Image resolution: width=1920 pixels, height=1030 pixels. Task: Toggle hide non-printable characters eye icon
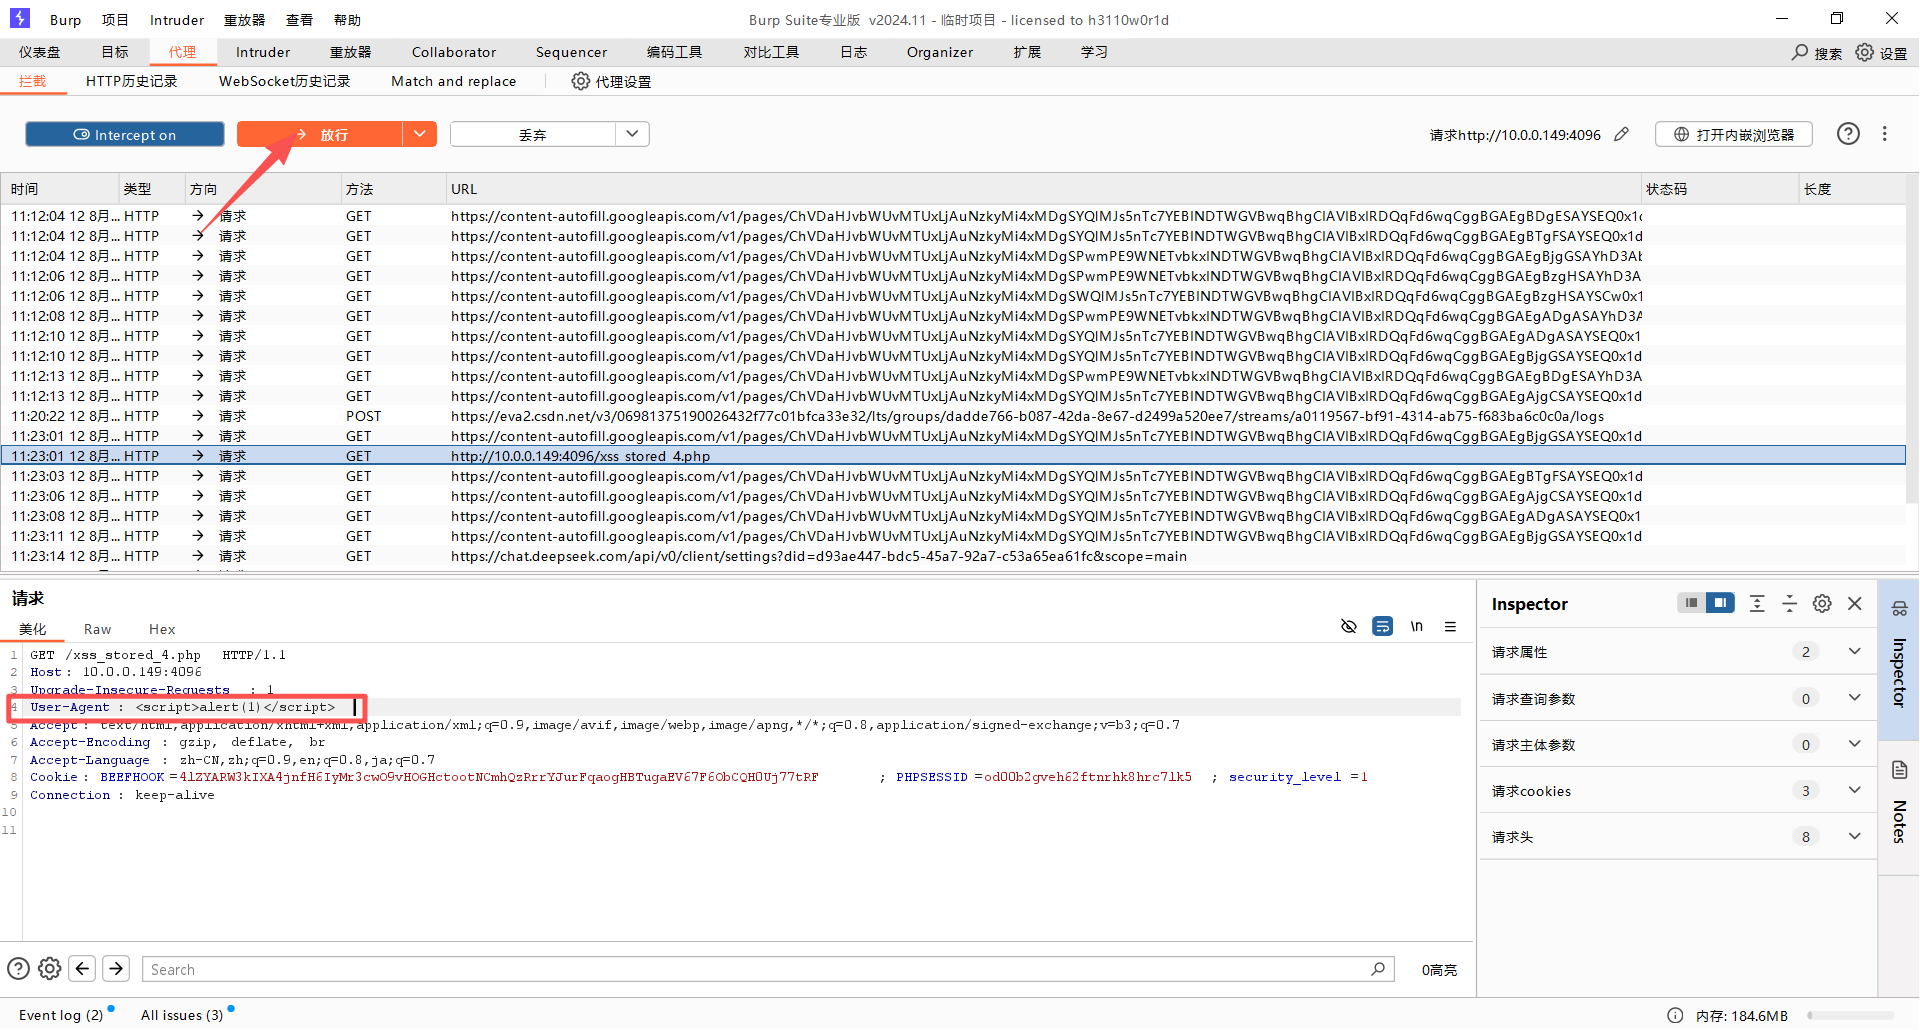tap(1349, 627)
